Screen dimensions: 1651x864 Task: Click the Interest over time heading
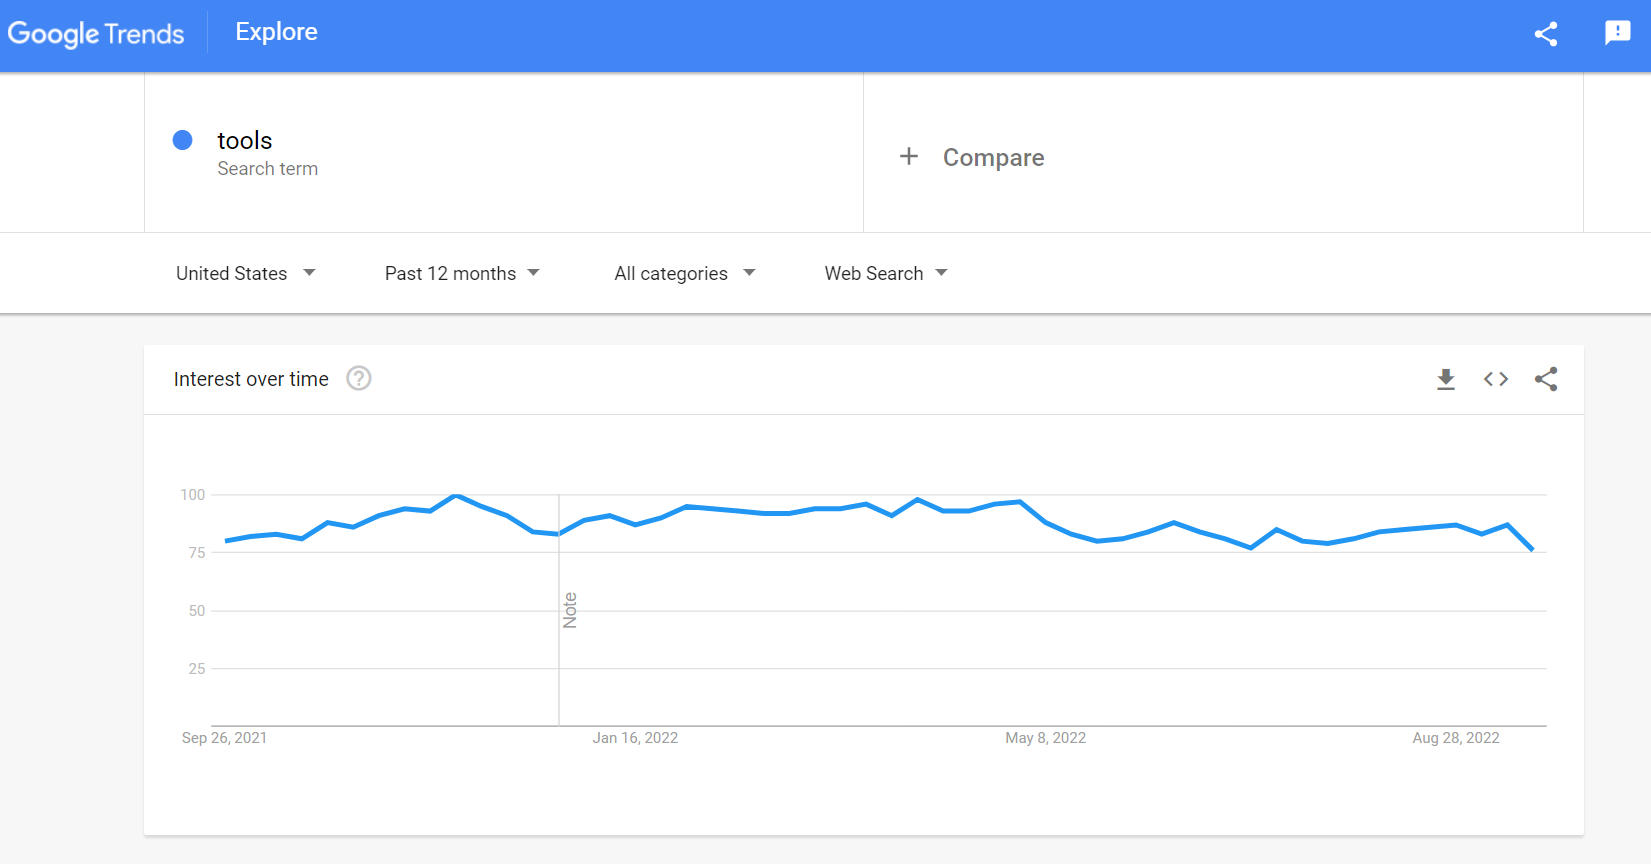pyautogui.click(x=251, y=379)
